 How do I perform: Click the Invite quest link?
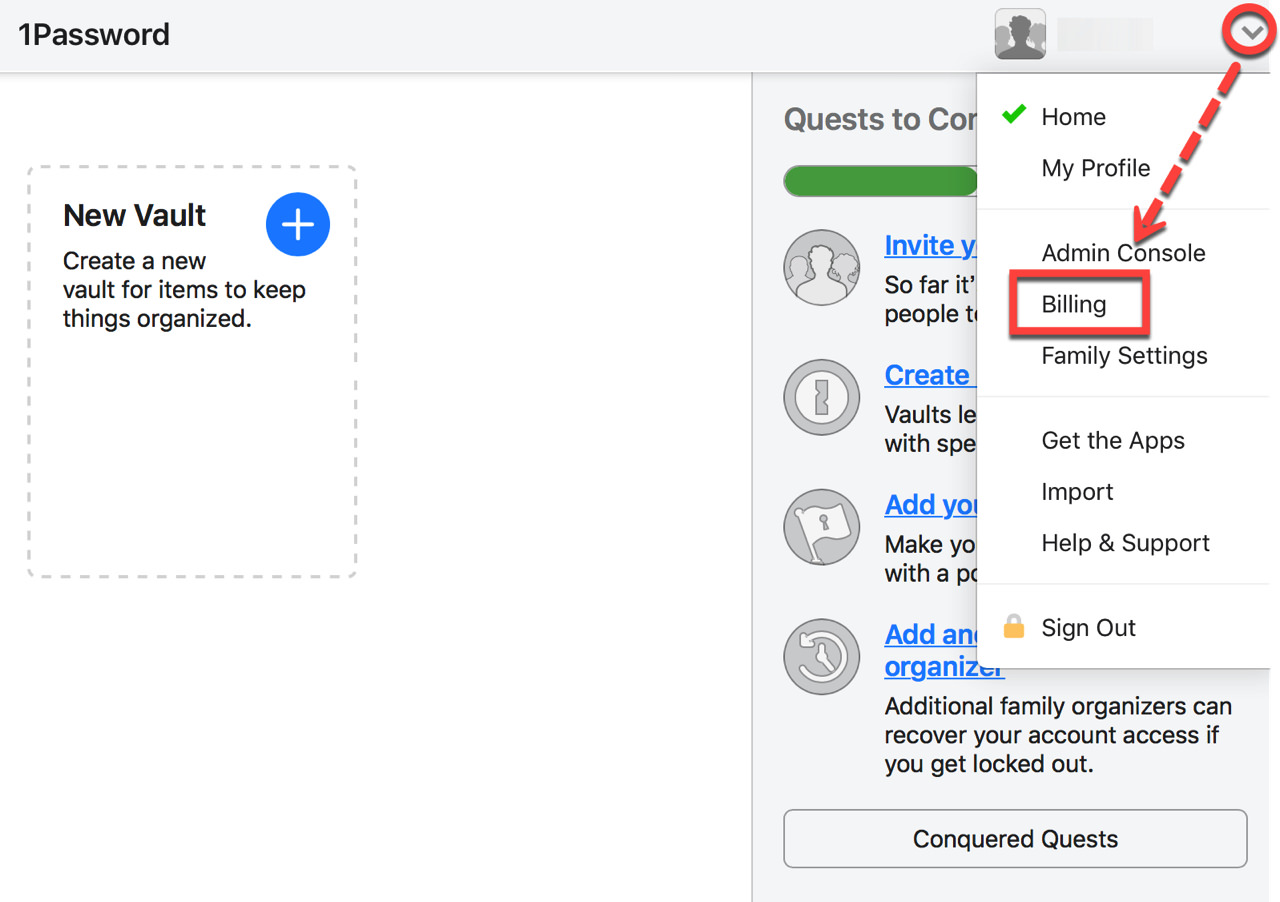[930, 245]
